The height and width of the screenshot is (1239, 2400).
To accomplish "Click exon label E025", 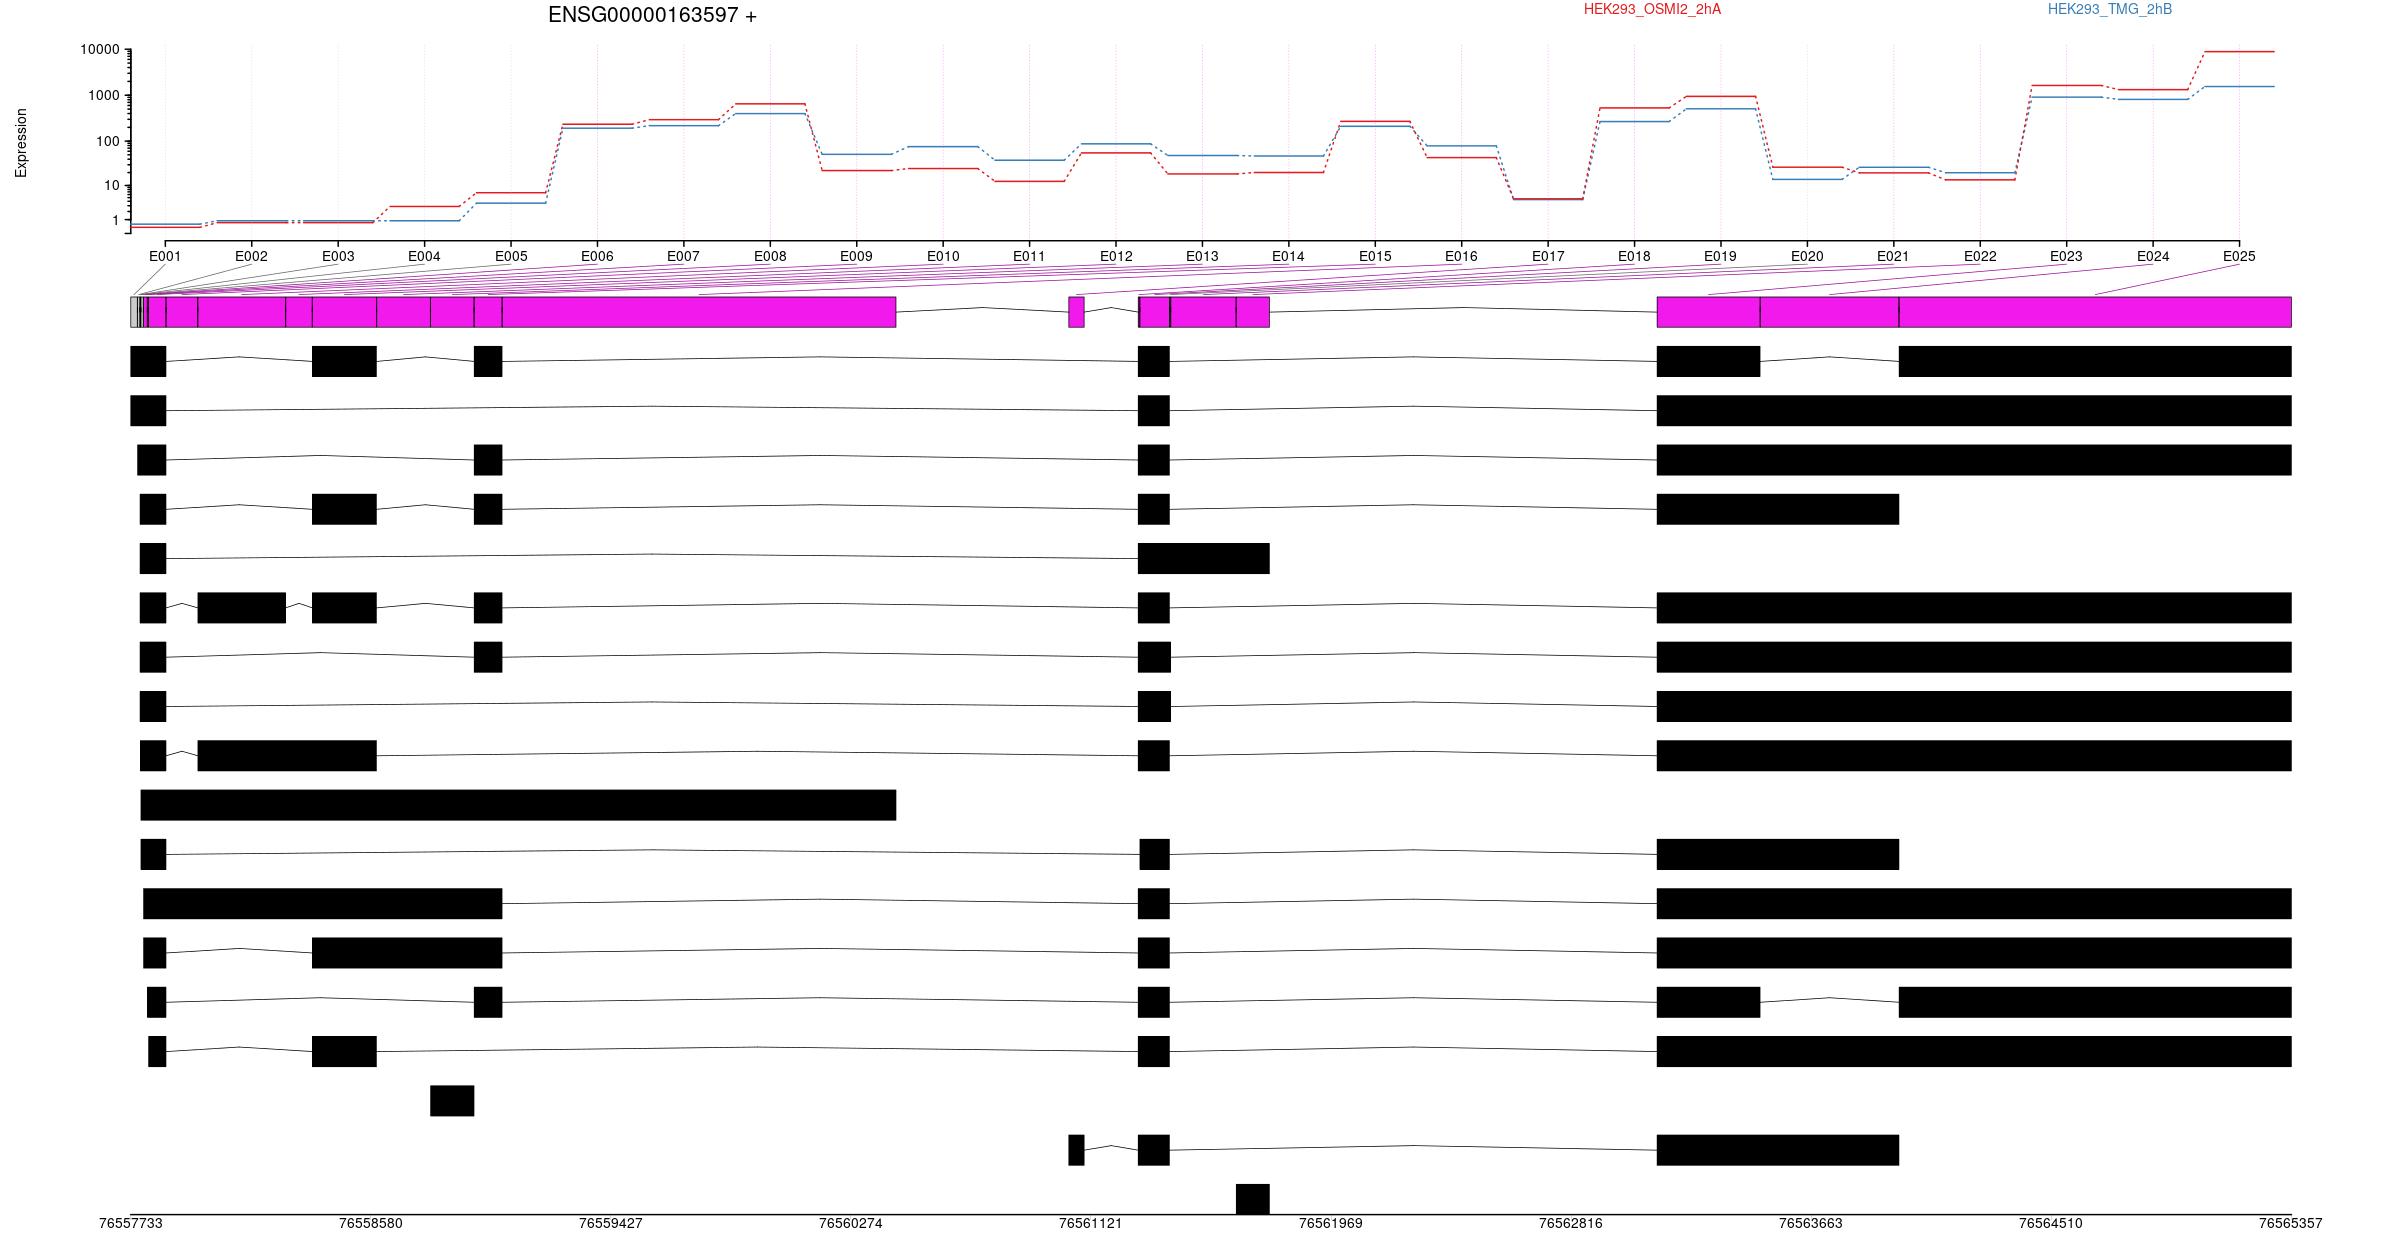I will coord(2239,256).
